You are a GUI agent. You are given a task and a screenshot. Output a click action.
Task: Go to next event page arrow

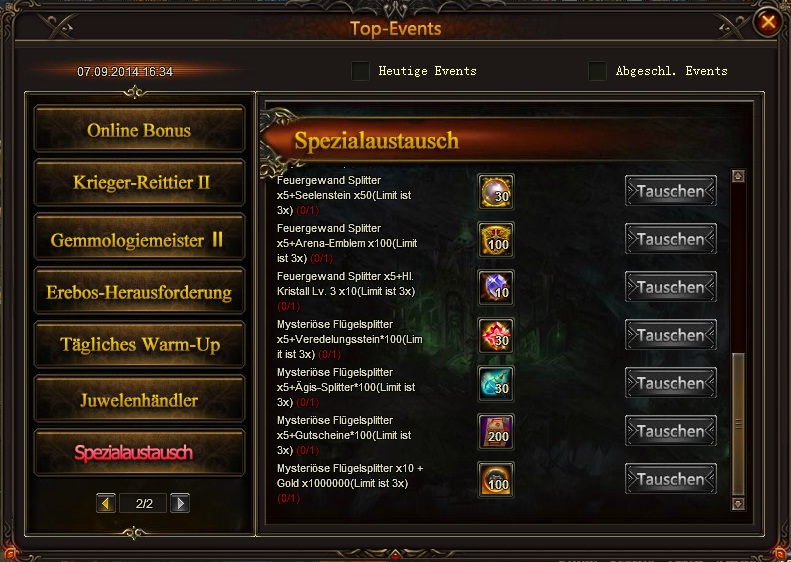(x=180, y=503)
